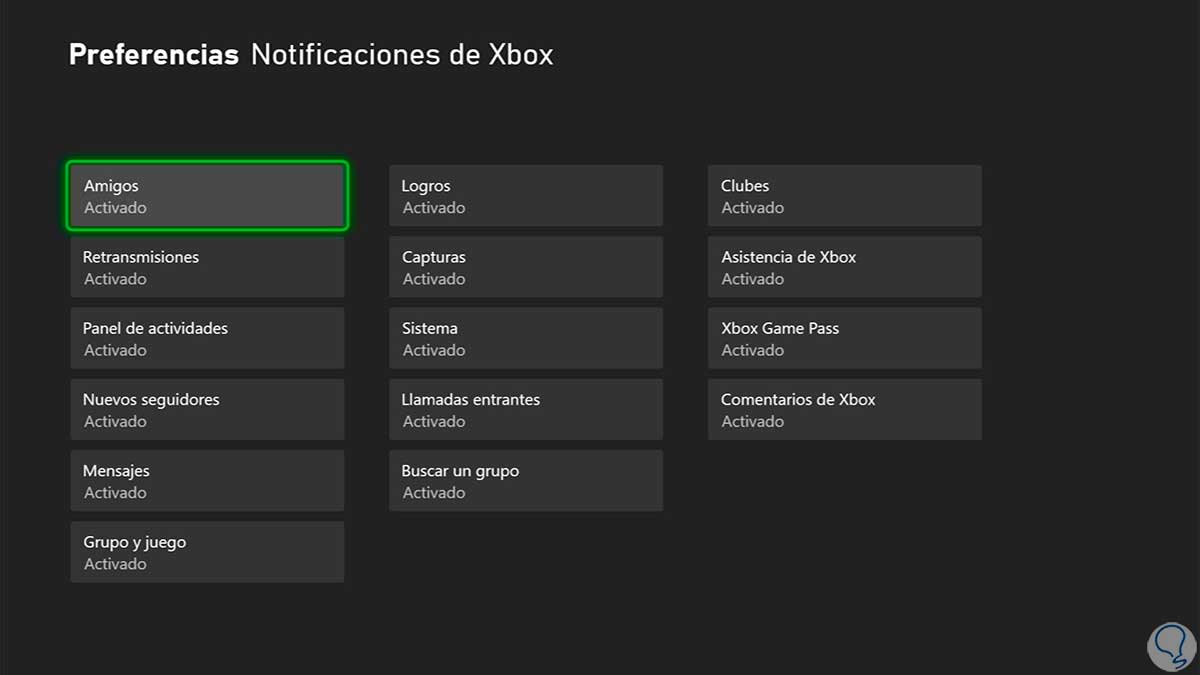Select the Asistencia de Xbox tile
The height and width of the screenshot is (675, 1200).
[845, 267]
